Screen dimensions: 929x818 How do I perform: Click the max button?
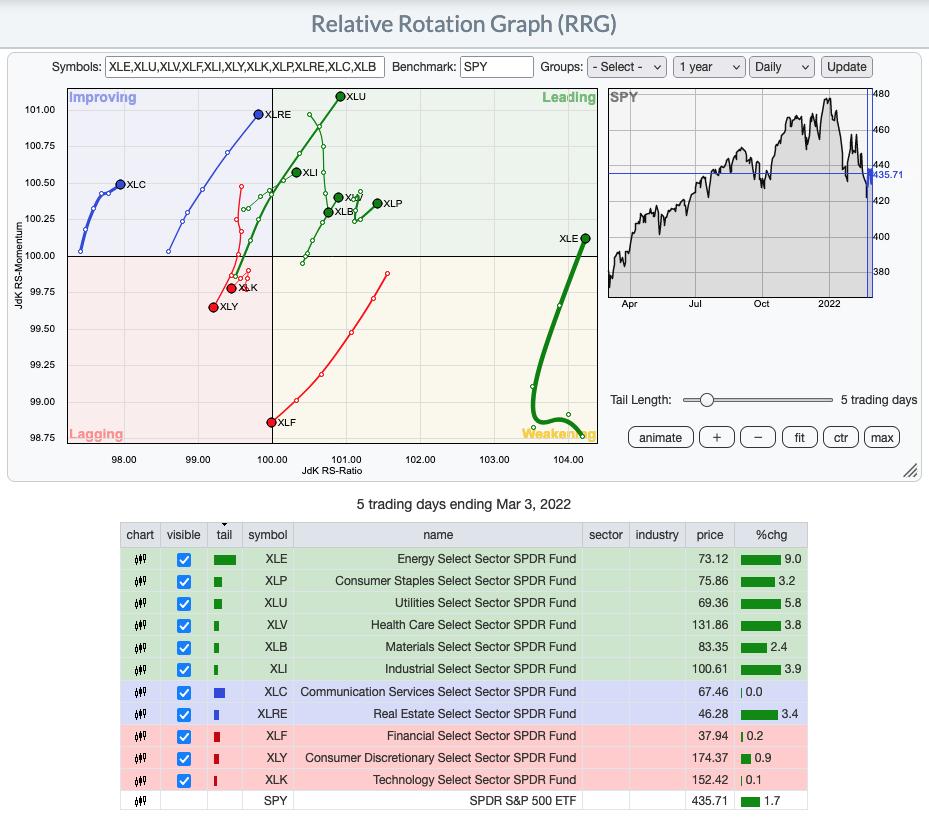882,438
